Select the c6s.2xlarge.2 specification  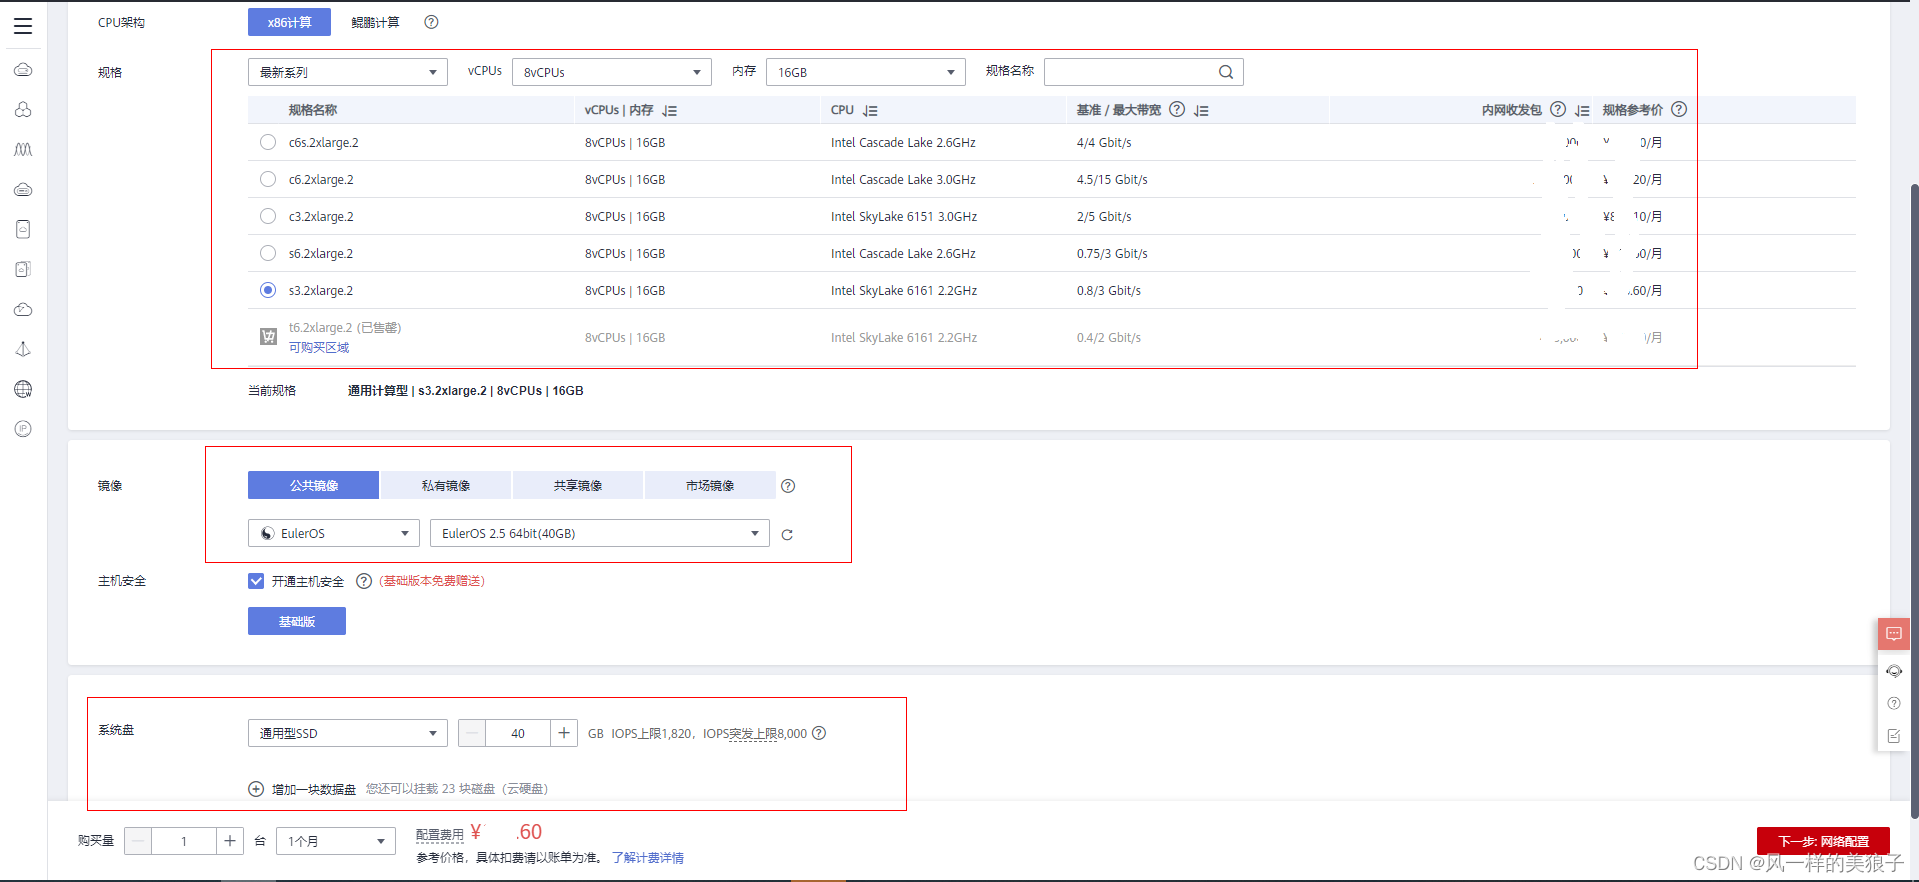tap(268, 142)
